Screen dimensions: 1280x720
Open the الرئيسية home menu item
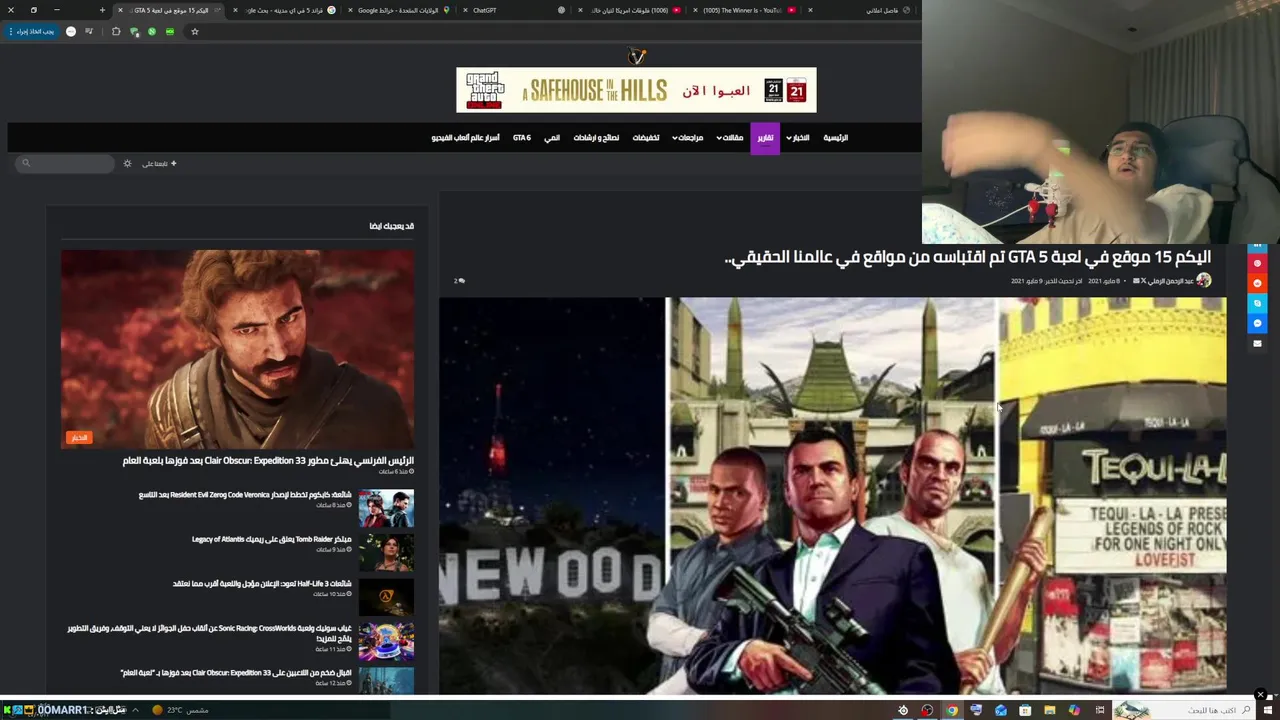[835, 138]
